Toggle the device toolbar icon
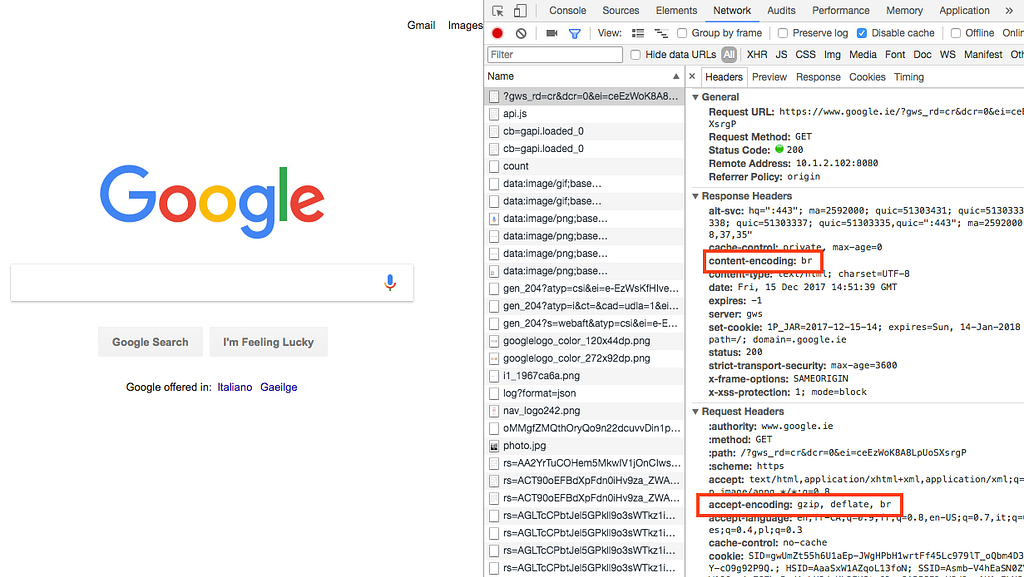The width and height of the screenshot is (1024, 577). pos(520,10)
